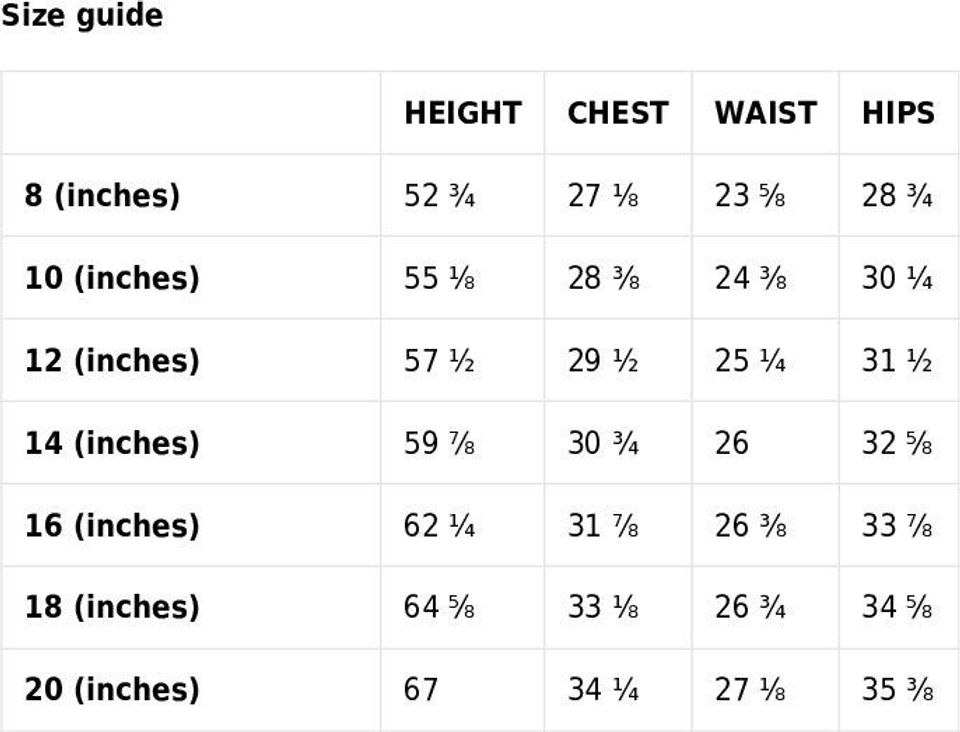Click the waist value 26 for size 14

pos(731,443)
